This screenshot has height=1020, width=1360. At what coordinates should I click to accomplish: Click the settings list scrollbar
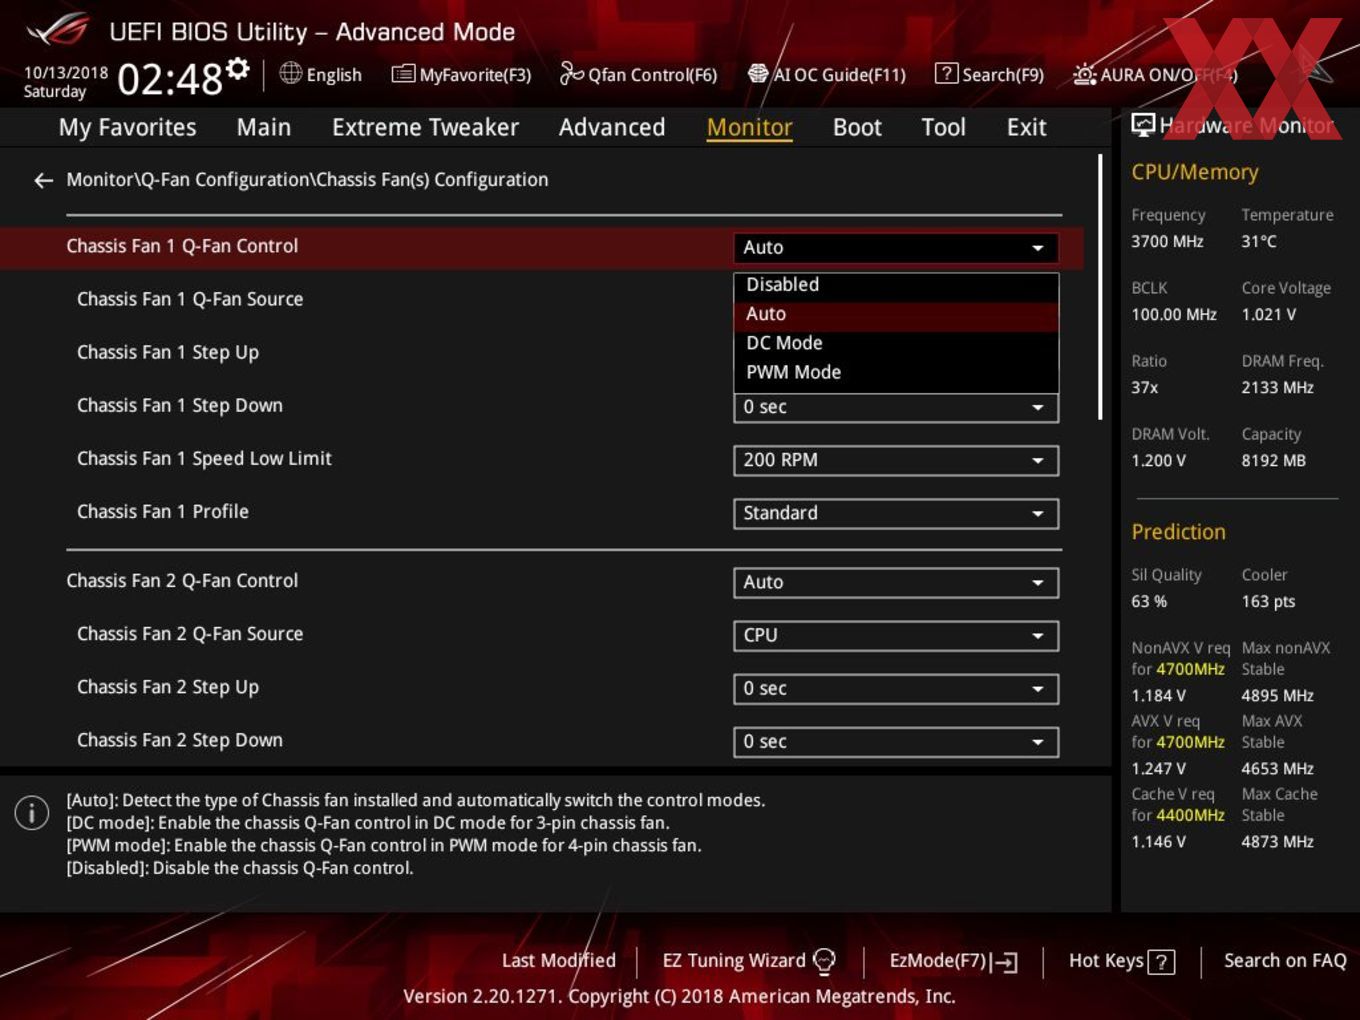pos(1100,286)
